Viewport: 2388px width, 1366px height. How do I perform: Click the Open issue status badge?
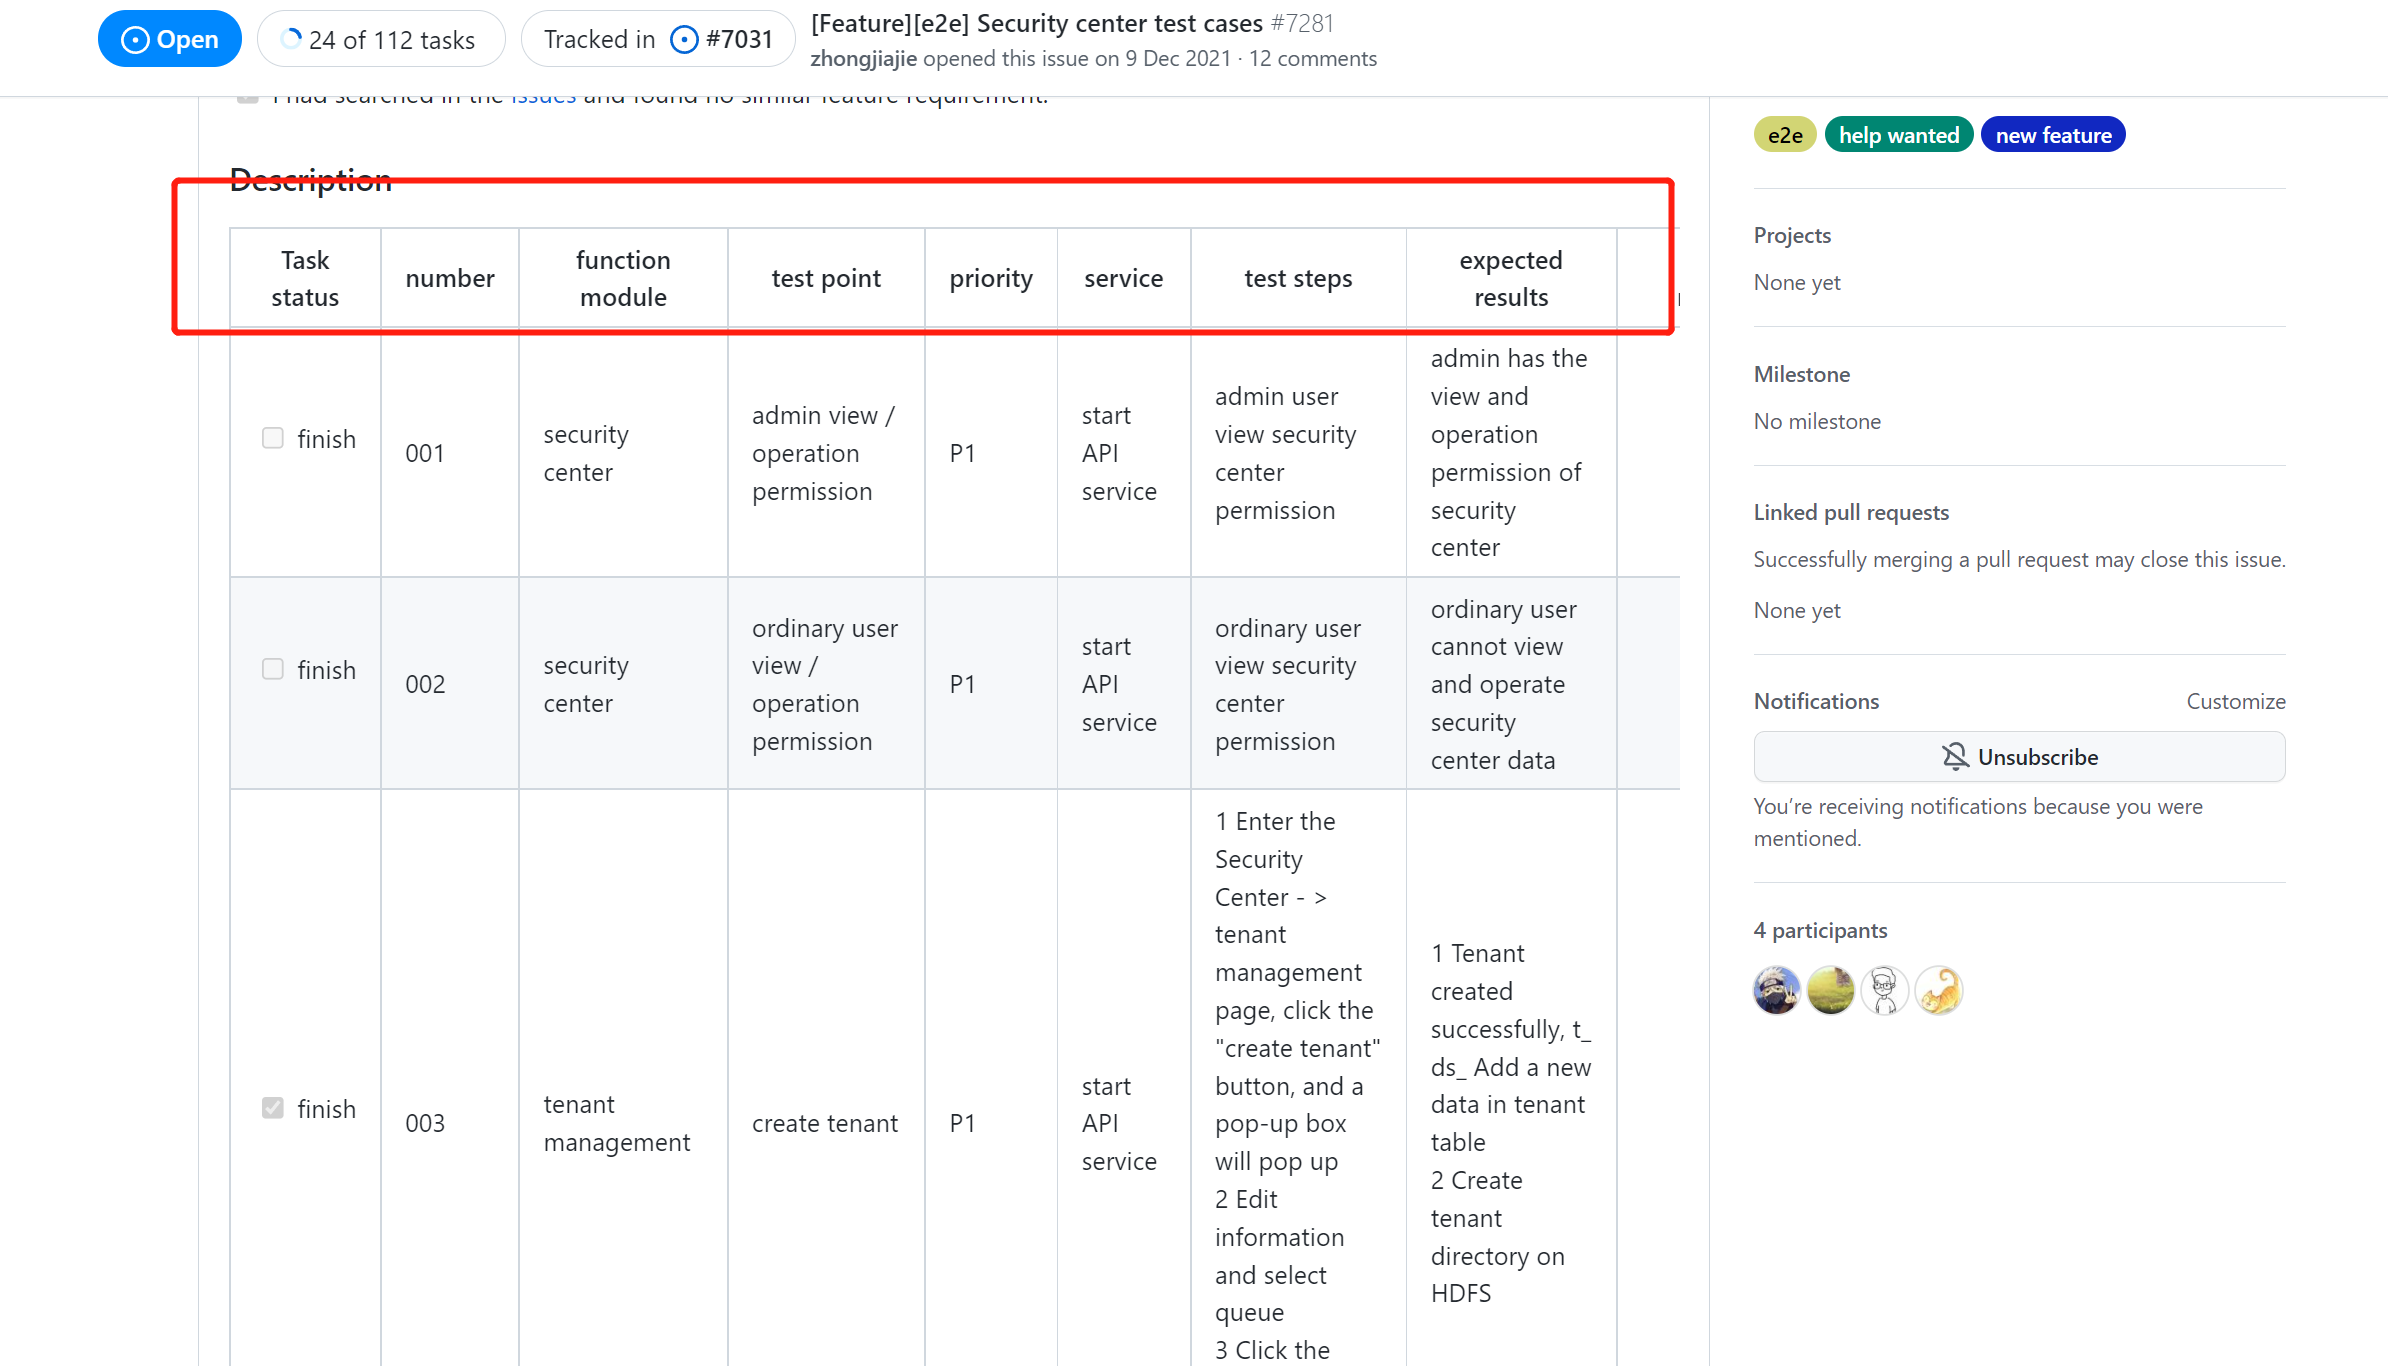tap(169, 39)
